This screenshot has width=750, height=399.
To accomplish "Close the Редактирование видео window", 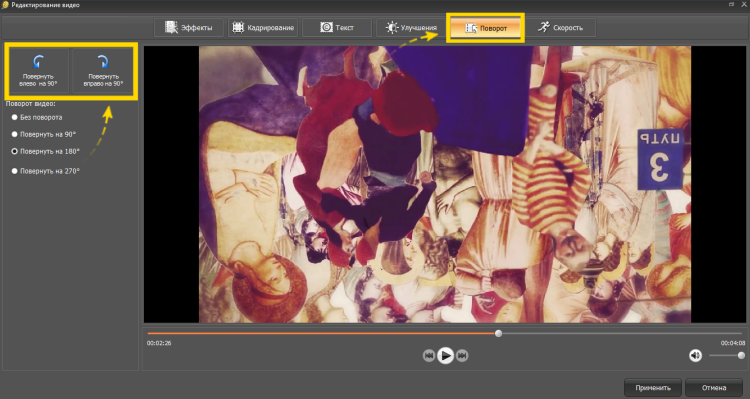I will click(744, 4).
